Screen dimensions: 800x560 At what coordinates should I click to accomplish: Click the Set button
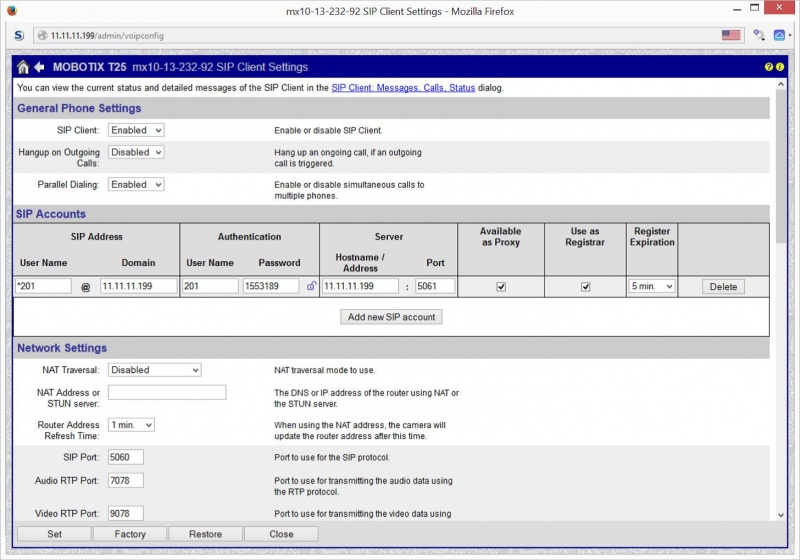pos(55,534)
